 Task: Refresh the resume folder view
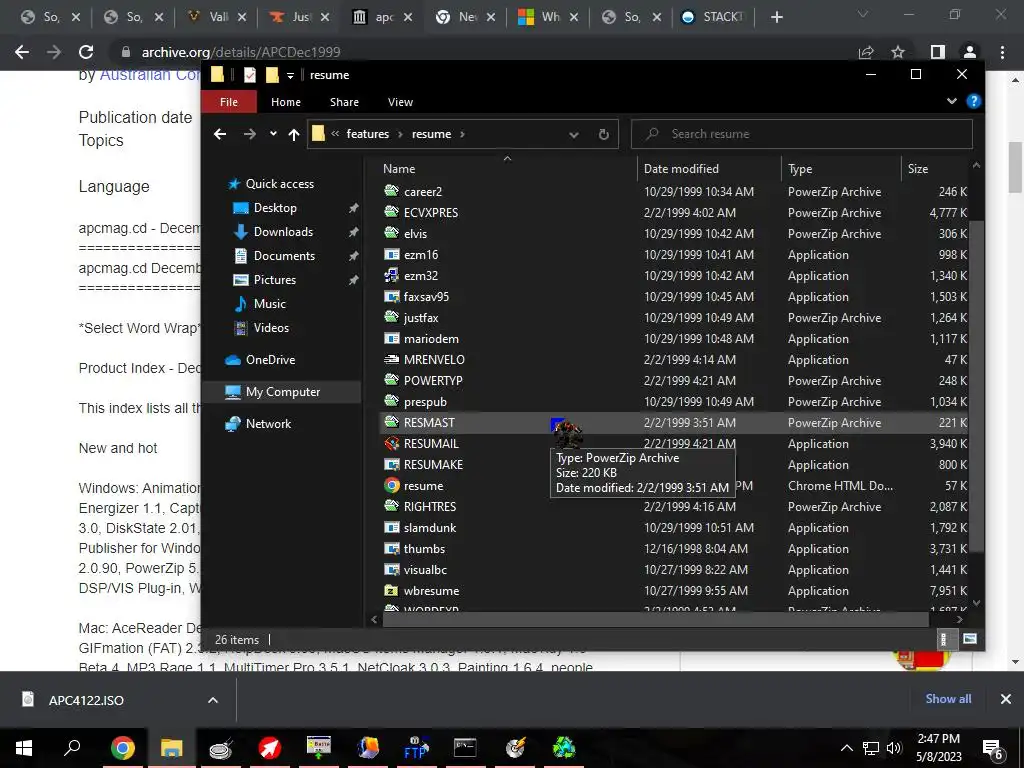point(603,134)
